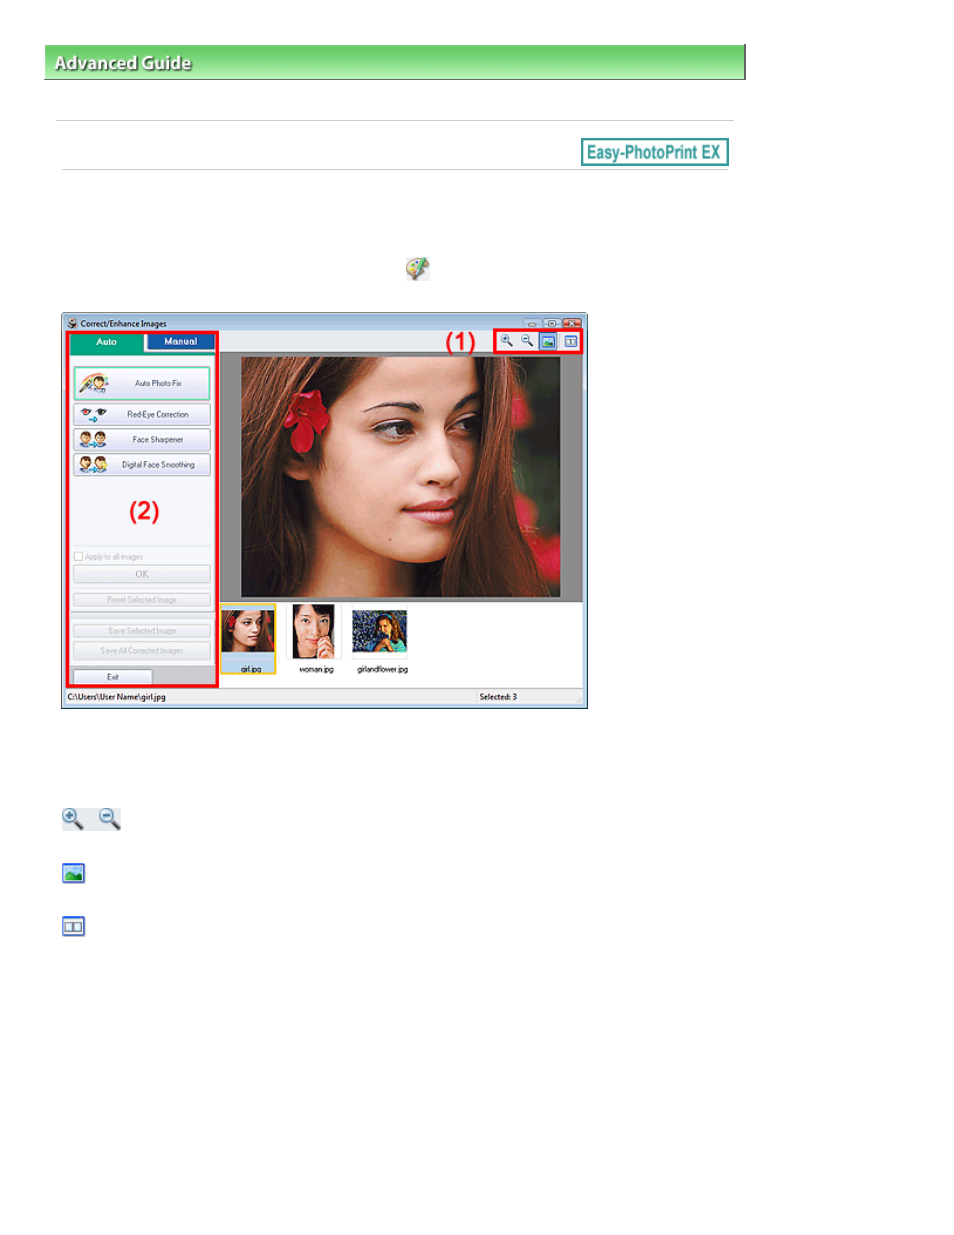Toggle the Apply to all images checkbox
Screen dimensions: 954x1235
[x=79, y=556]
